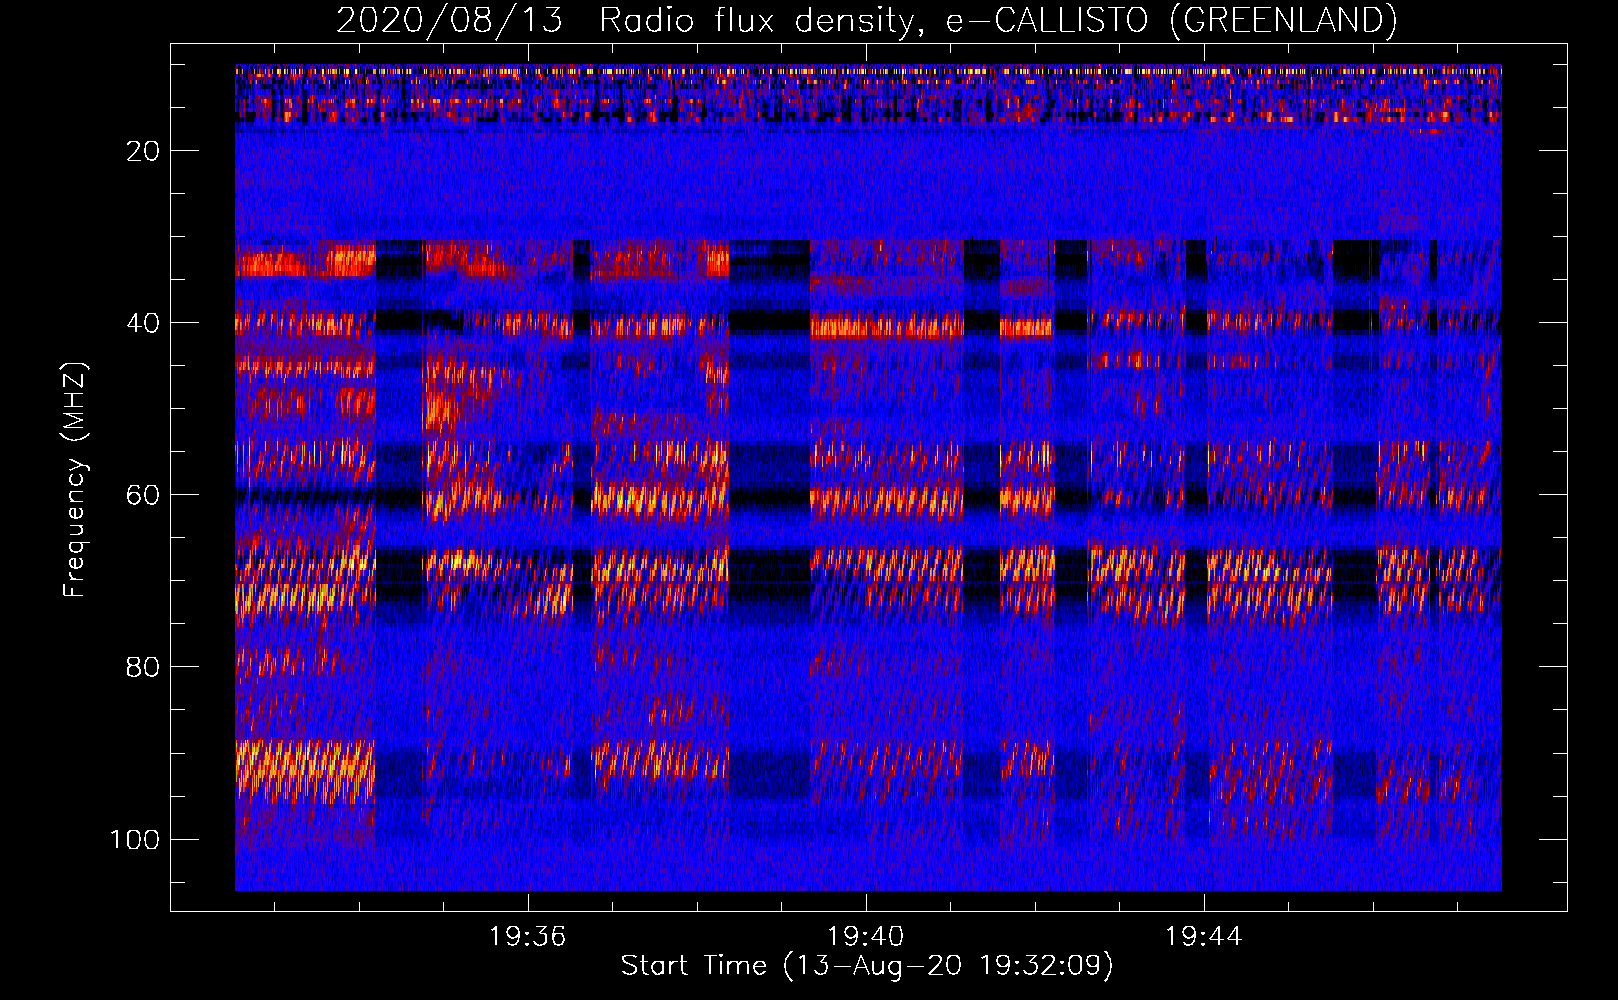Click the 100 frequency tick label
The image size is (1618, 1000).
click(135, 839)
